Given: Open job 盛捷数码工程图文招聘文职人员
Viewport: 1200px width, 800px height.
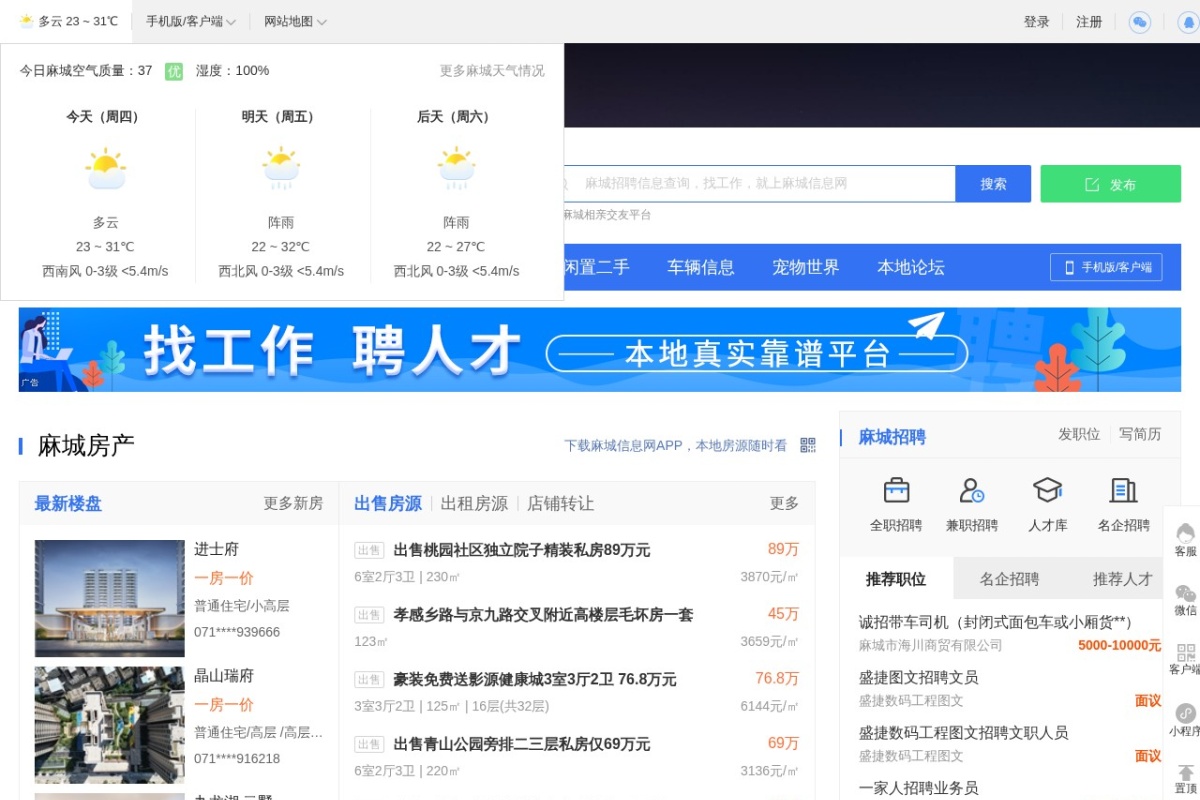Looking at the screenshot, I should 963,732.
